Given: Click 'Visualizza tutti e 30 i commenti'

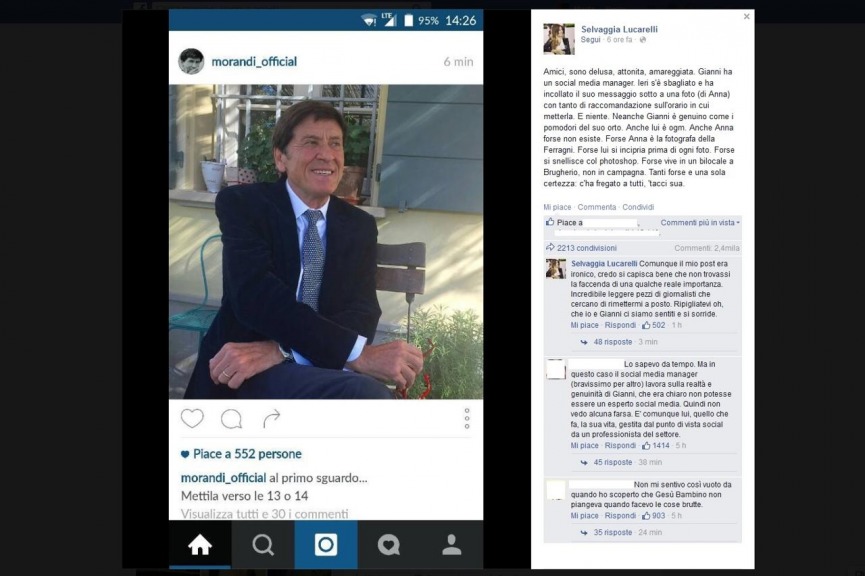Looking at the screenshot, I should pyautogui.click(x=265, y=514).
